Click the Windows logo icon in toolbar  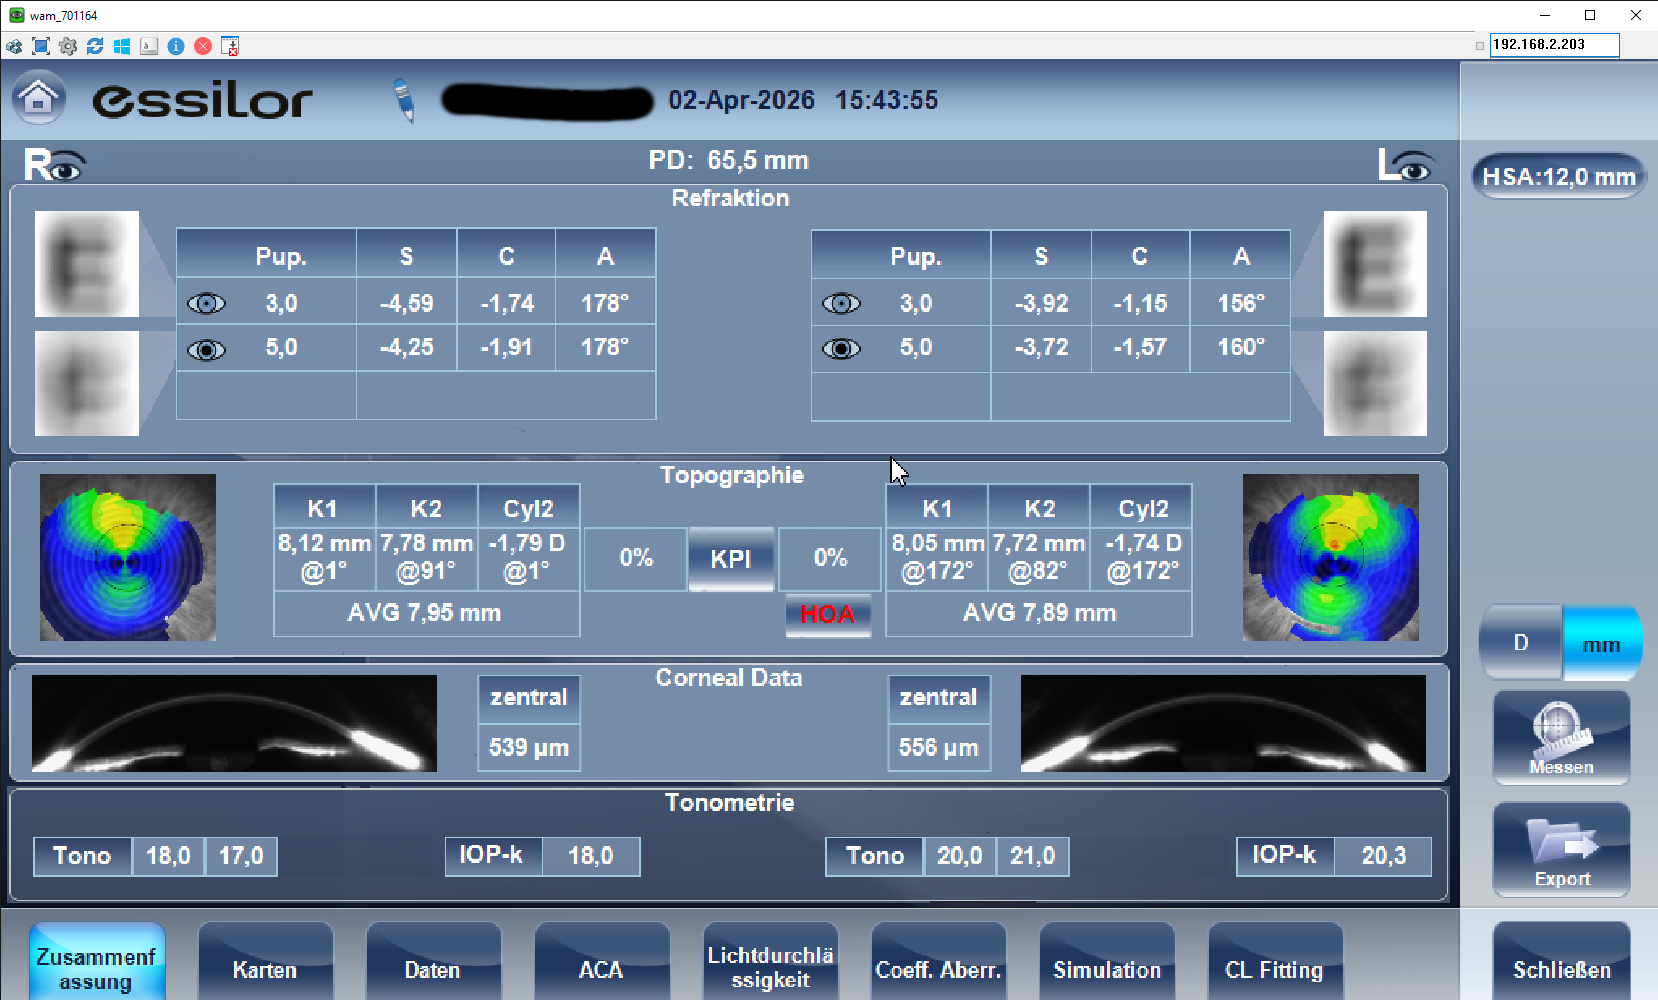(122, 46)
